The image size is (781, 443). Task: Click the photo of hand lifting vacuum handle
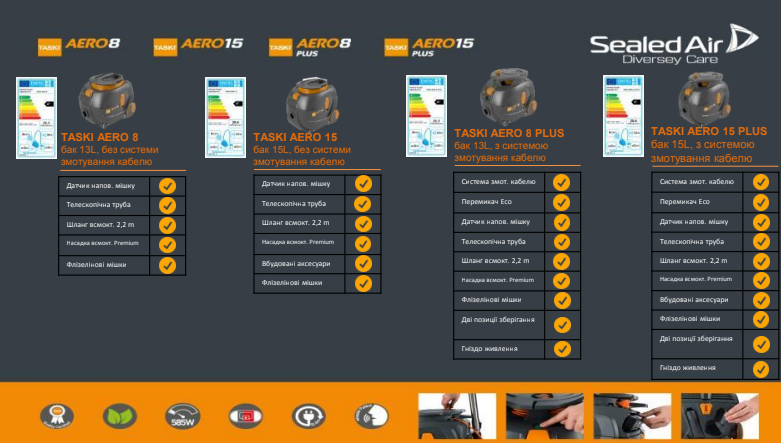pos(457,416)
